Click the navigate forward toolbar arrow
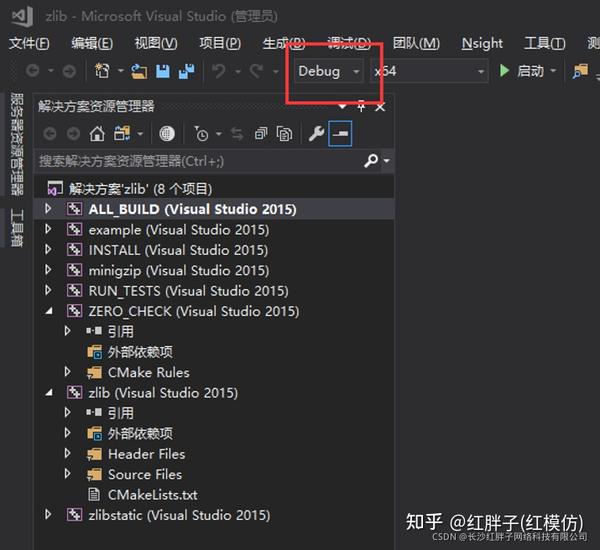This screenshot has height=550, width=600. point(69,71)
